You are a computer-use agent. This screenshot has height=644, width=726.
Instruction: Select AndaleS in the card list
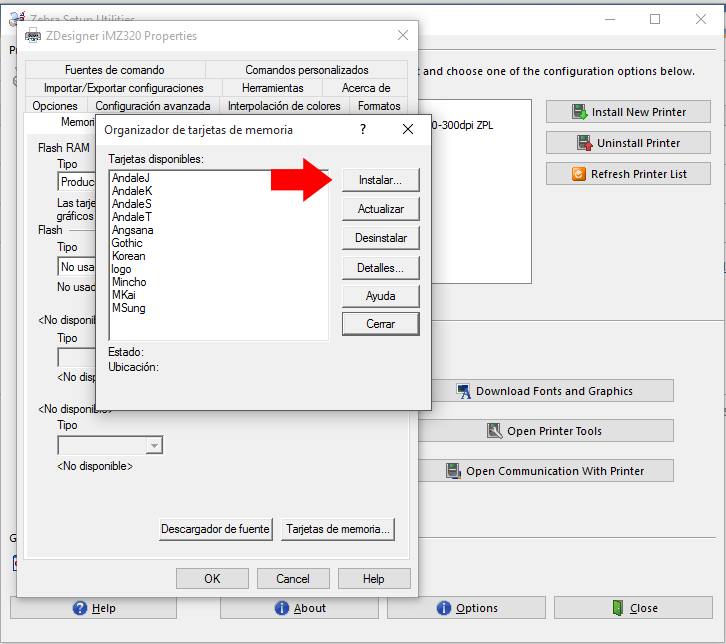tap(131, 204)
